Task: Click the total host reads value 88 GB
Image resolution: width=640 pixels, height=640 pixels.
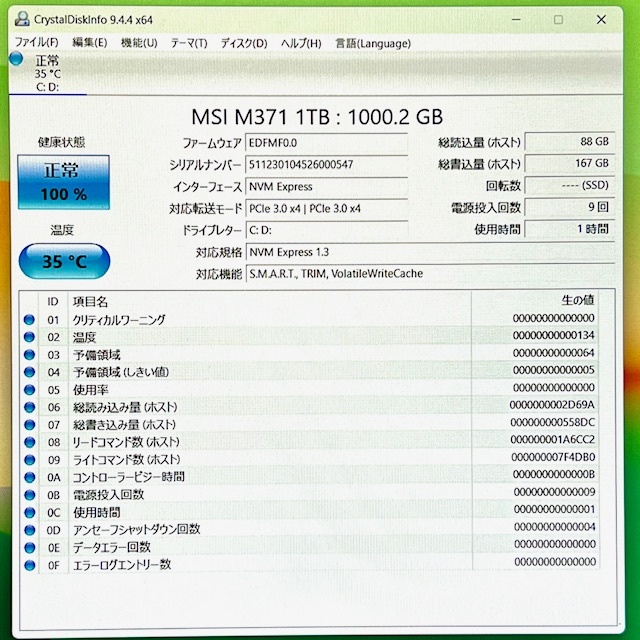Action: click(x=569, y=142)
